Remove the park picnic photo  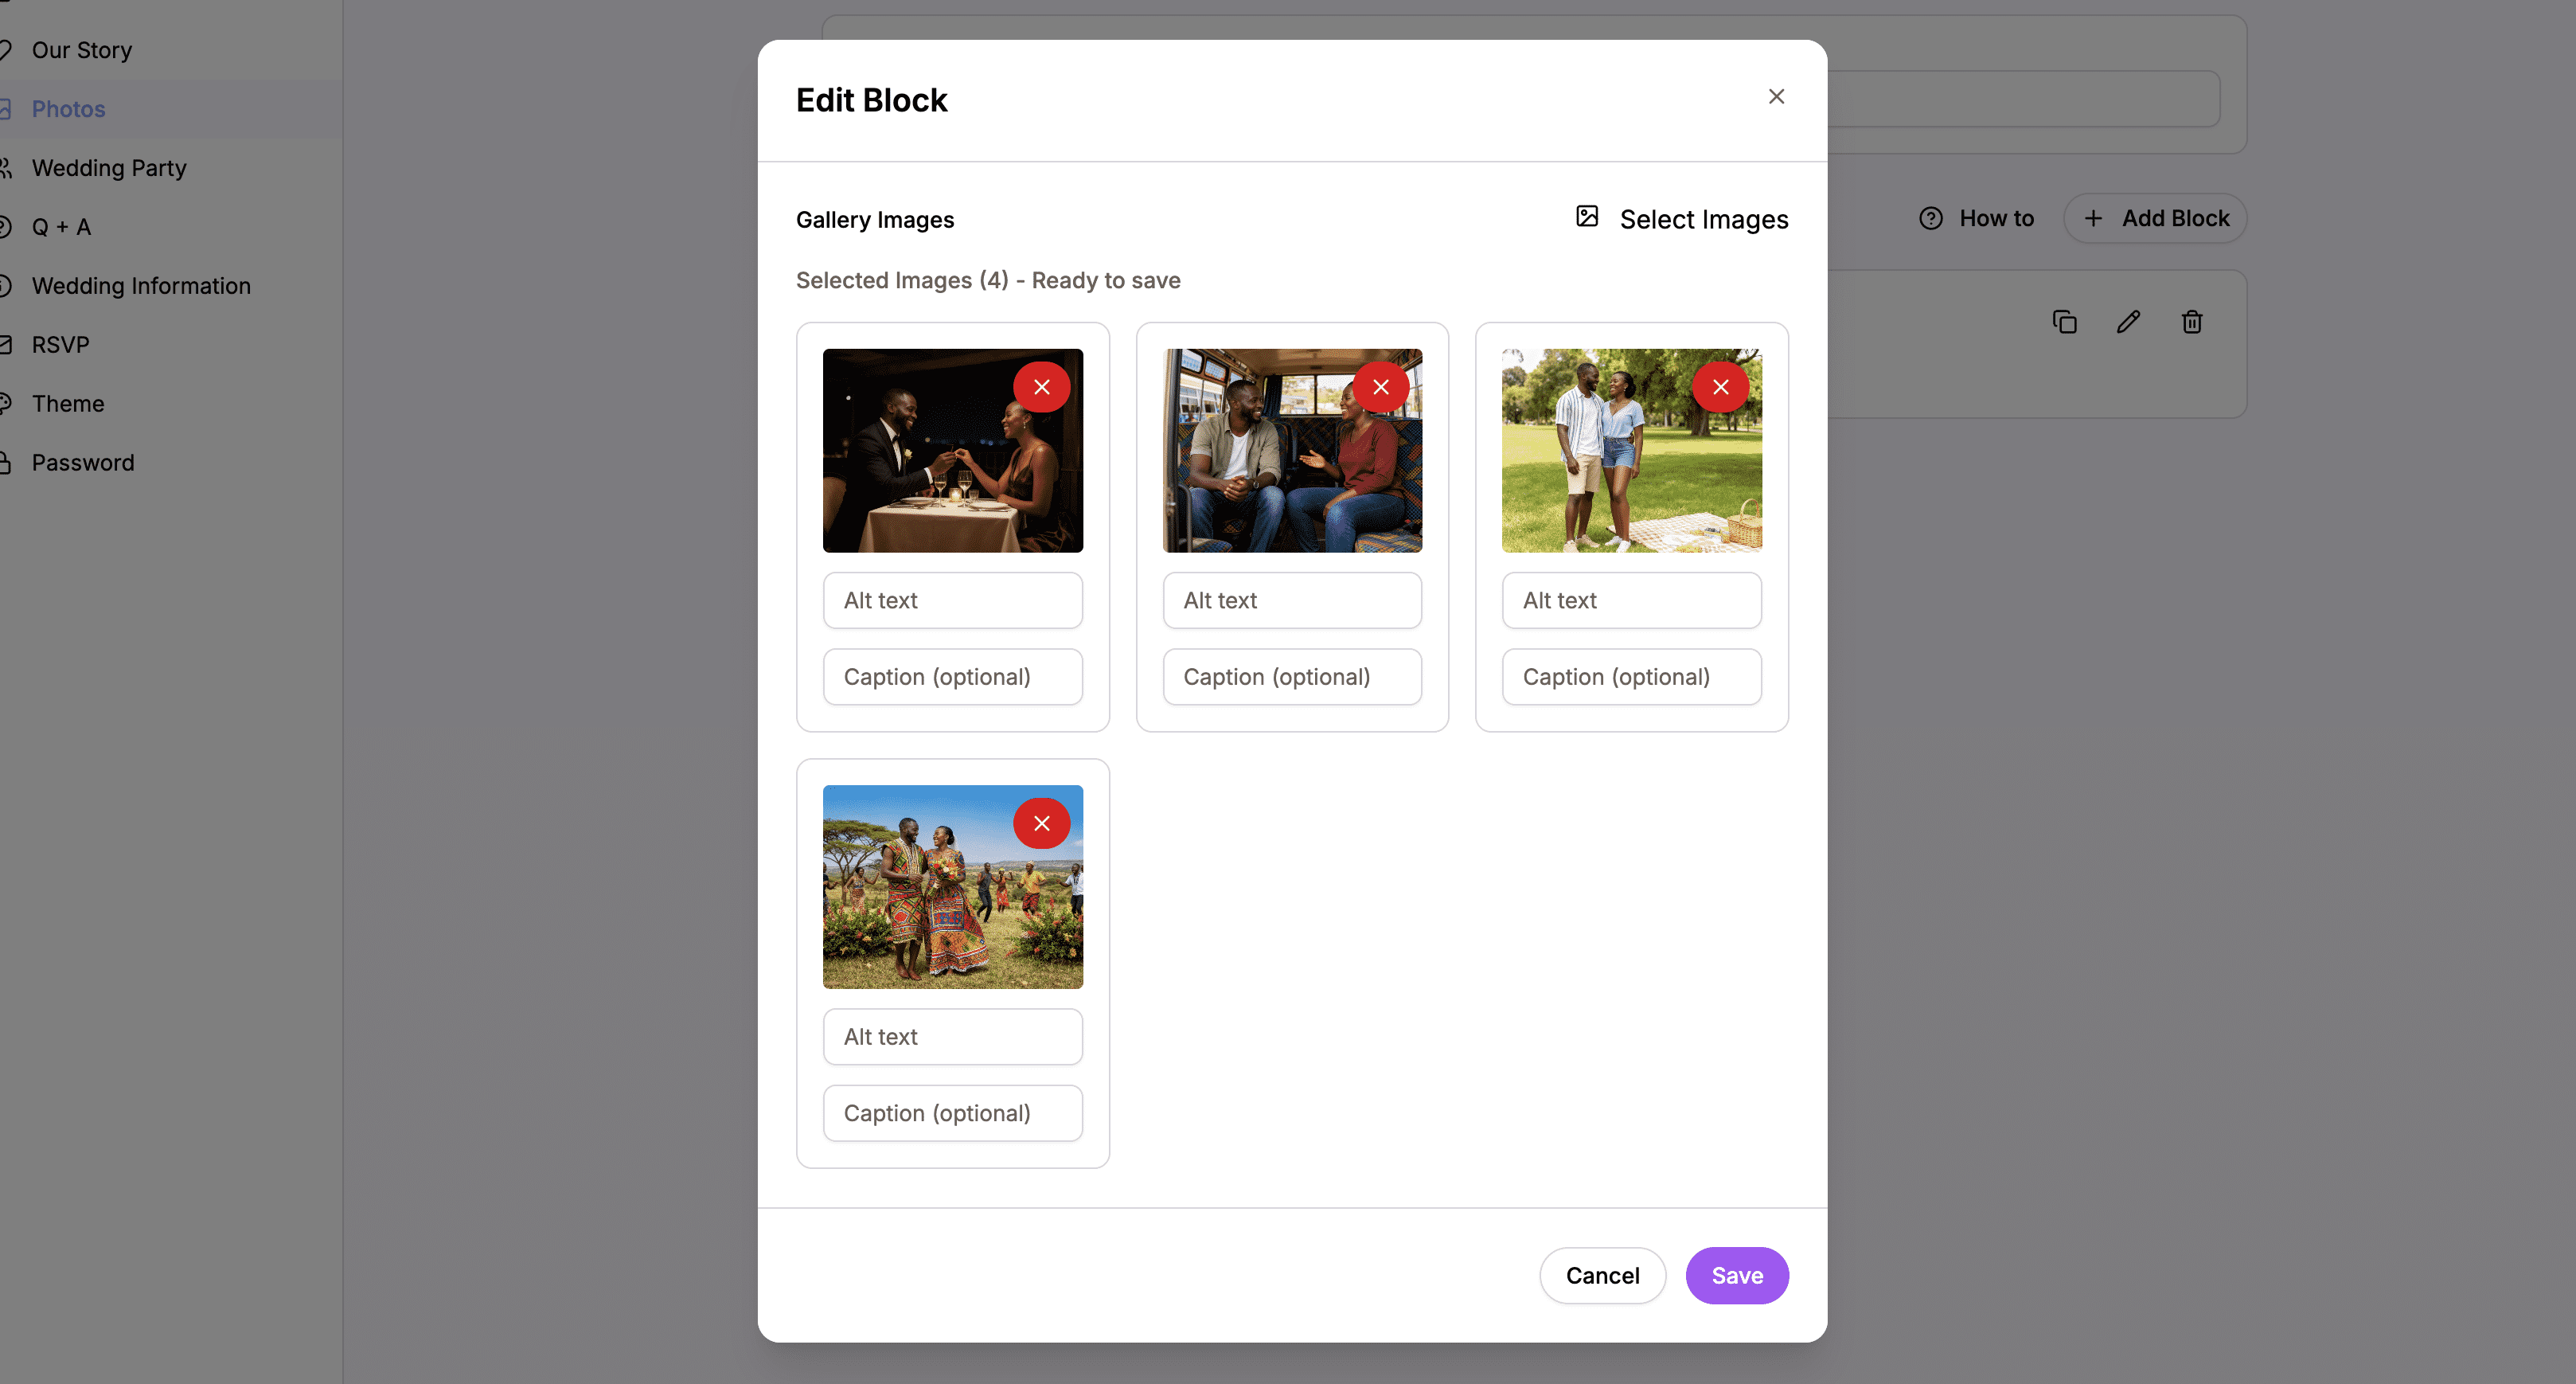[1721, 386]
